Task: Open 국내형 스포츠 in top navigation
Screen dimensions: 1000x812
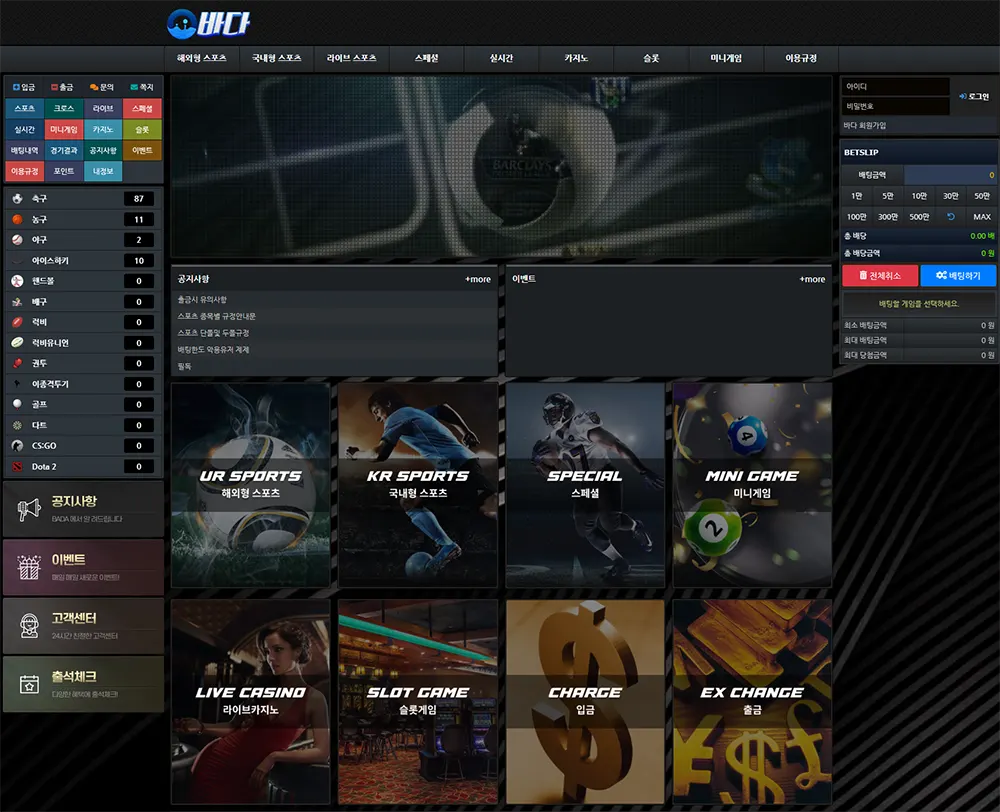Action: 276,58
